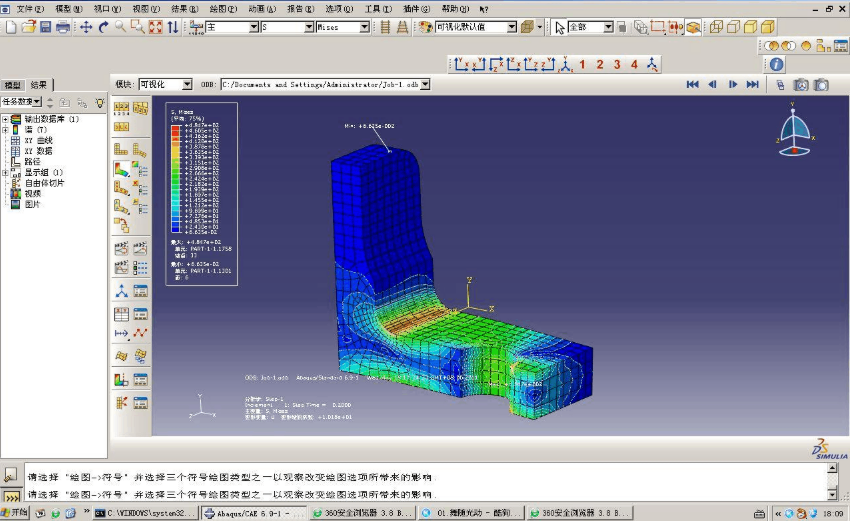850x521 pixels.
Task: Select the Pan view tool
Action: tap(86, 27)
